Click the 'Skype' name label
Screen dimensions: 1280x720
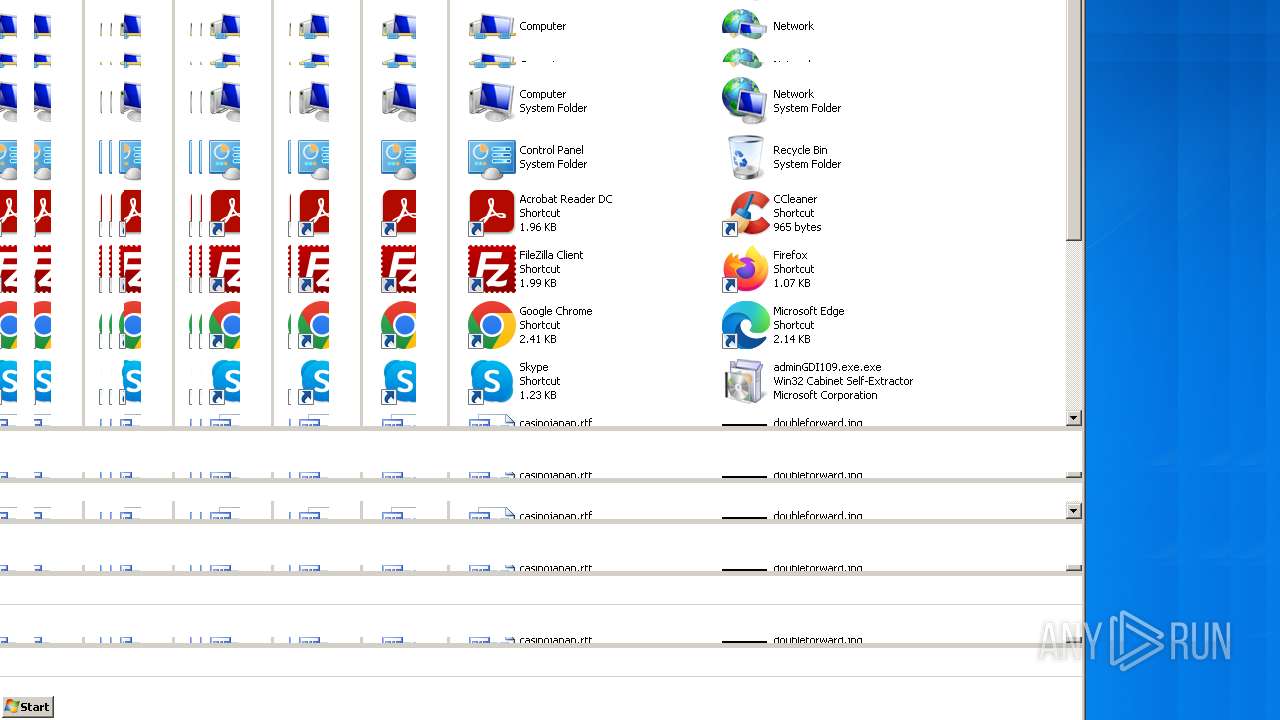click(534, 367)
